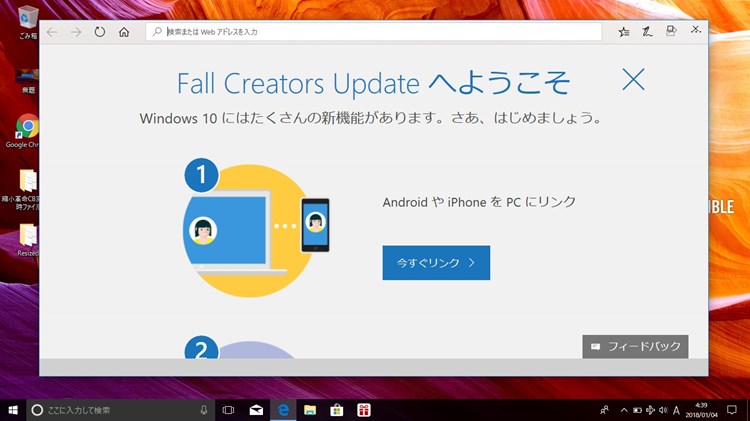Select the 縮小革命CB folder on the desktop

point(22,189)
